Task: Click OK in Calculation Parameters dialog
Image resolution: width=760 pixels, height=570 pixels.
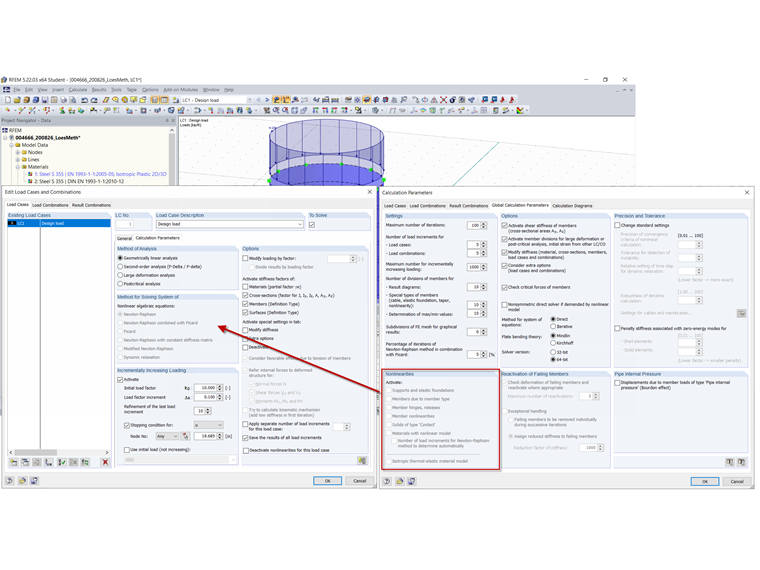Action: [705, 481]
